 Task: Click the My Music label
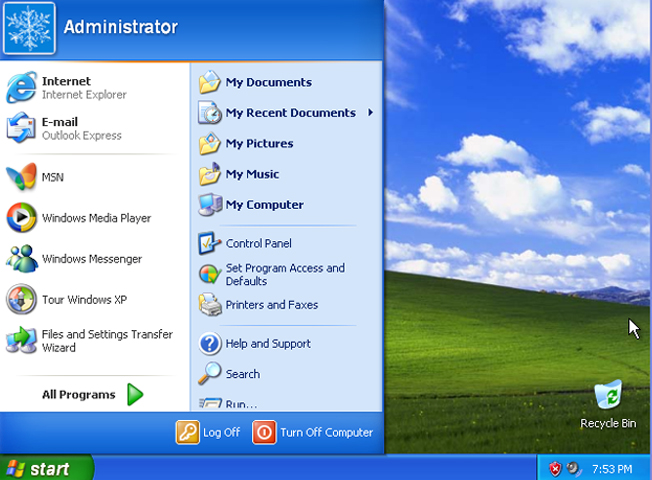point(252,174)
